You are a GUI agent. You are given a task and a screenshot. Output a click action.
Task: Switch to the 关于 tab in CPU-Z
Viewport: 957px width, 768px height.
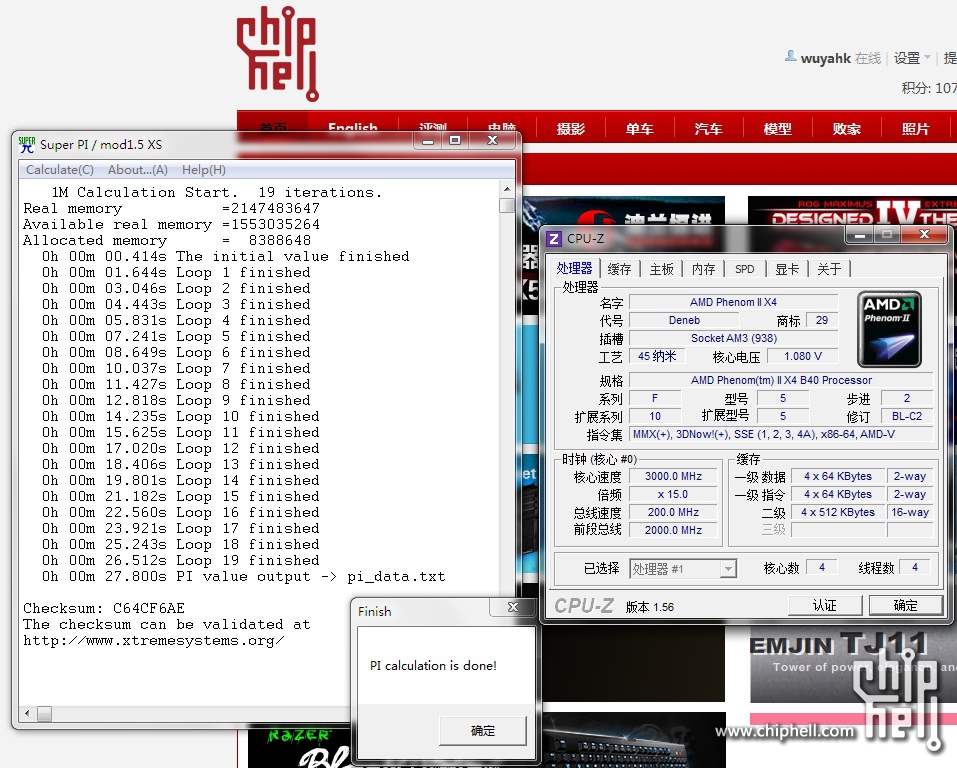pos(829,269)
